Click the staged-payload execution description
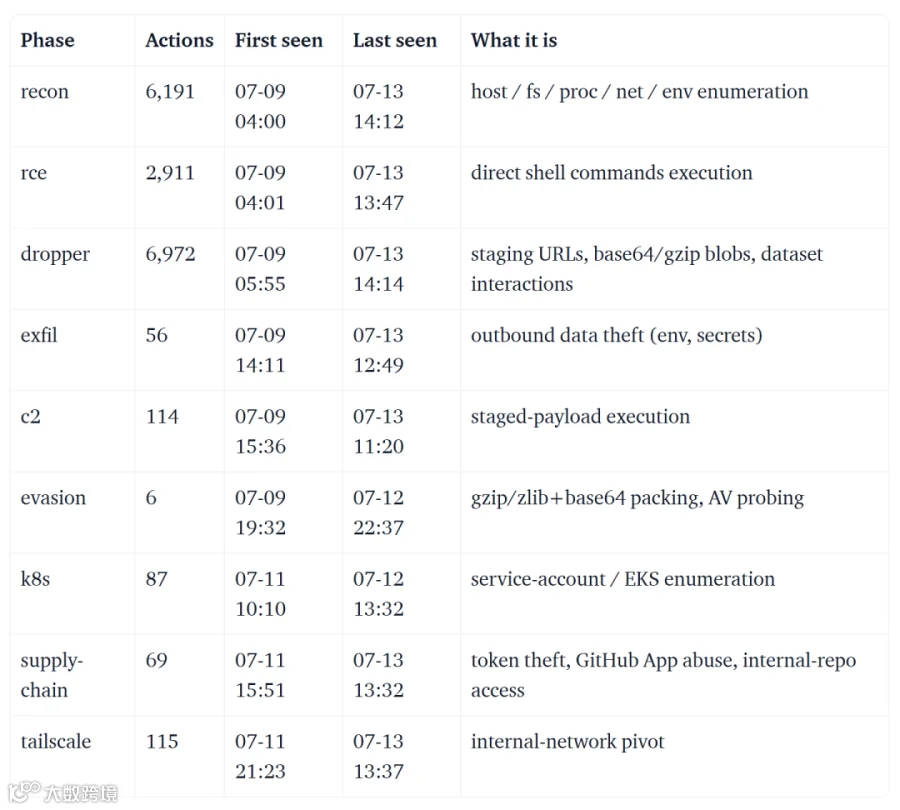 point(580,417)
